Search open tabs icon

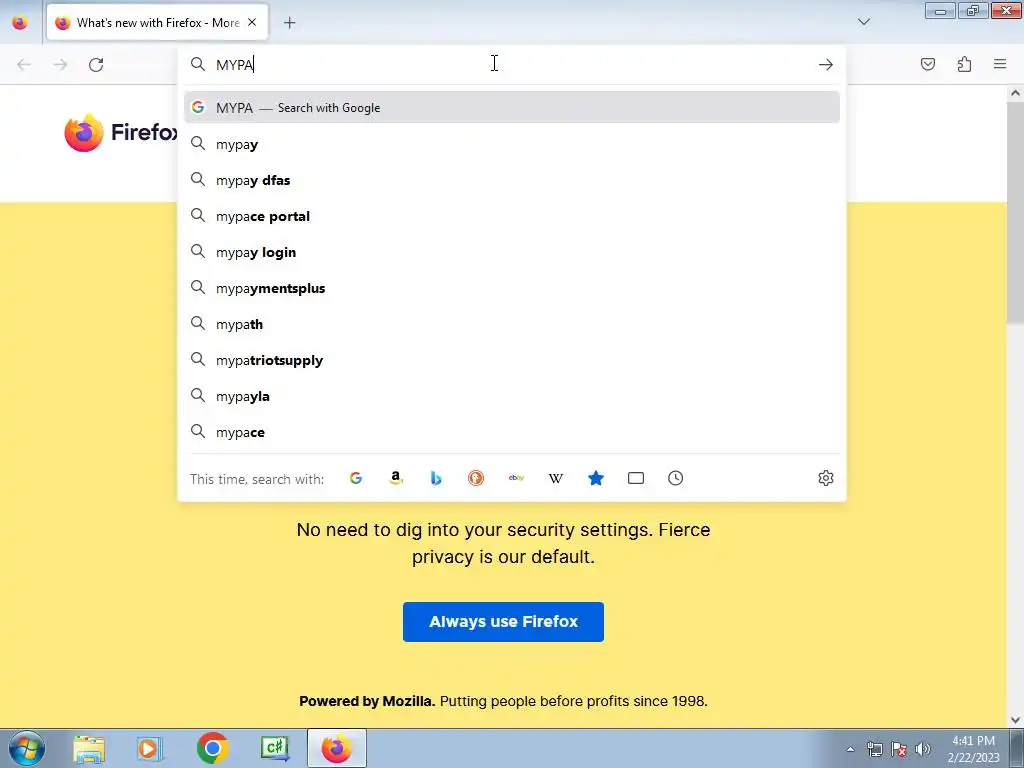point(635,478)
